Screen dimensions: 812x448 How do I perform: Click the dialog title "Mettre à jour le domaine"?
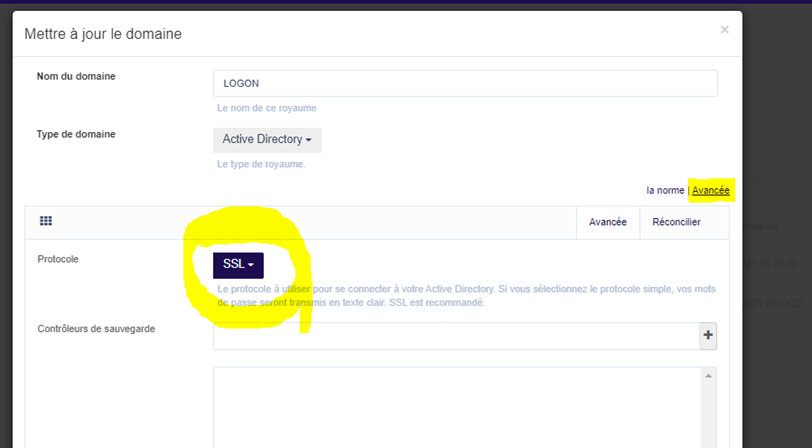103,34
